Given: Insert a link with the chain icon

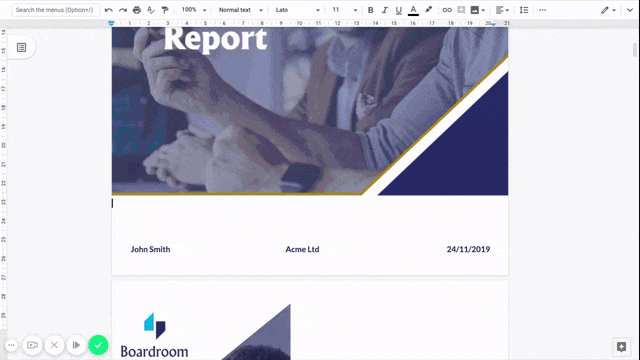Looking at the screenshot, I should pyautogui.click(x=447, y=10).
